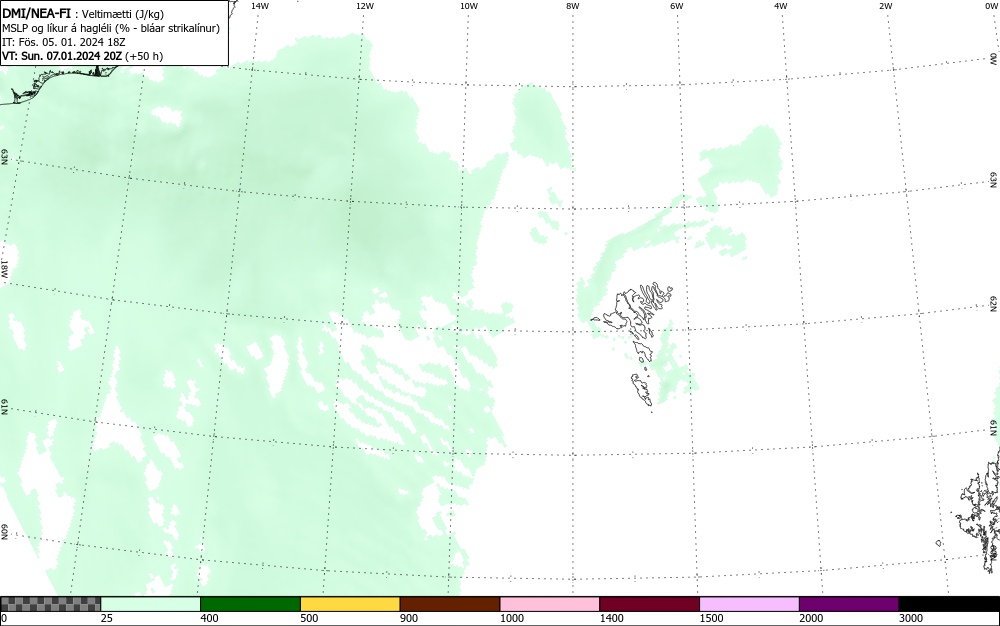The width and height of the screenshot is (1000, 626).
Task: Click the 8W longitude label
Action: point(573,6)
